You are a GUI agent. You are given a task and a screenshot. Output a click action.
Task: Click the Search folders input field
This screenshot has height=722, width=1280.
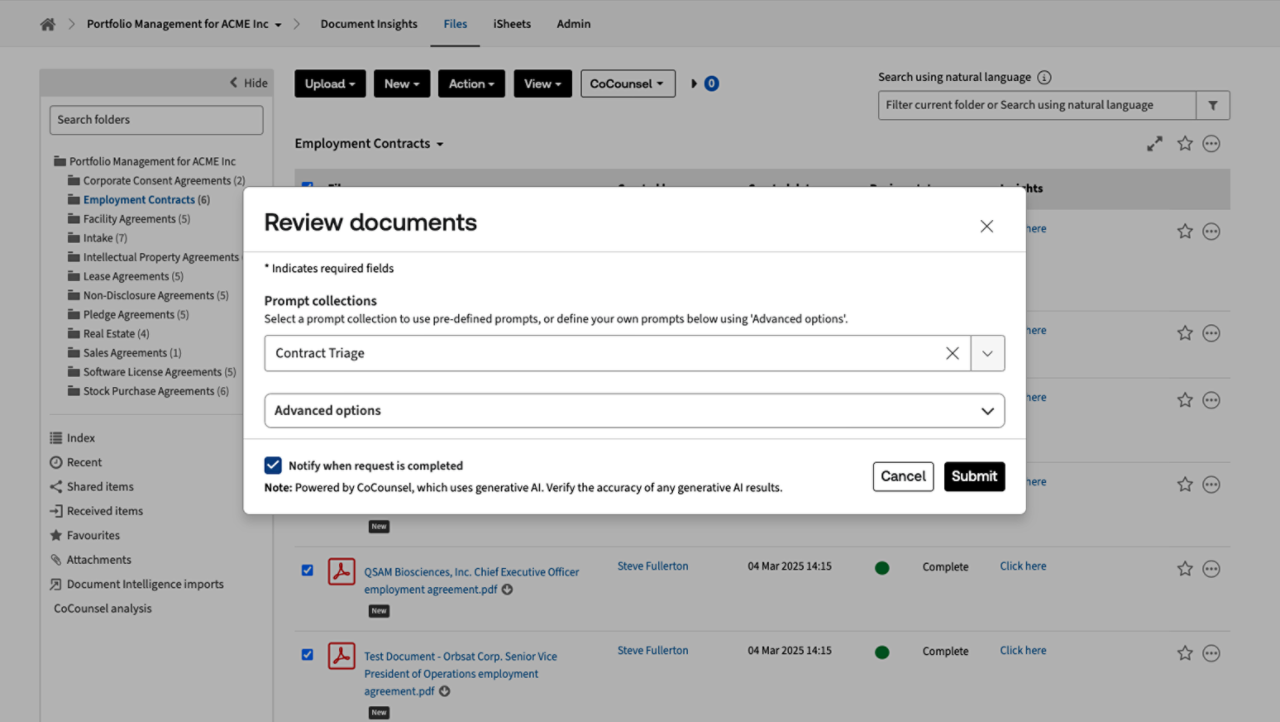tap(156, 120)
